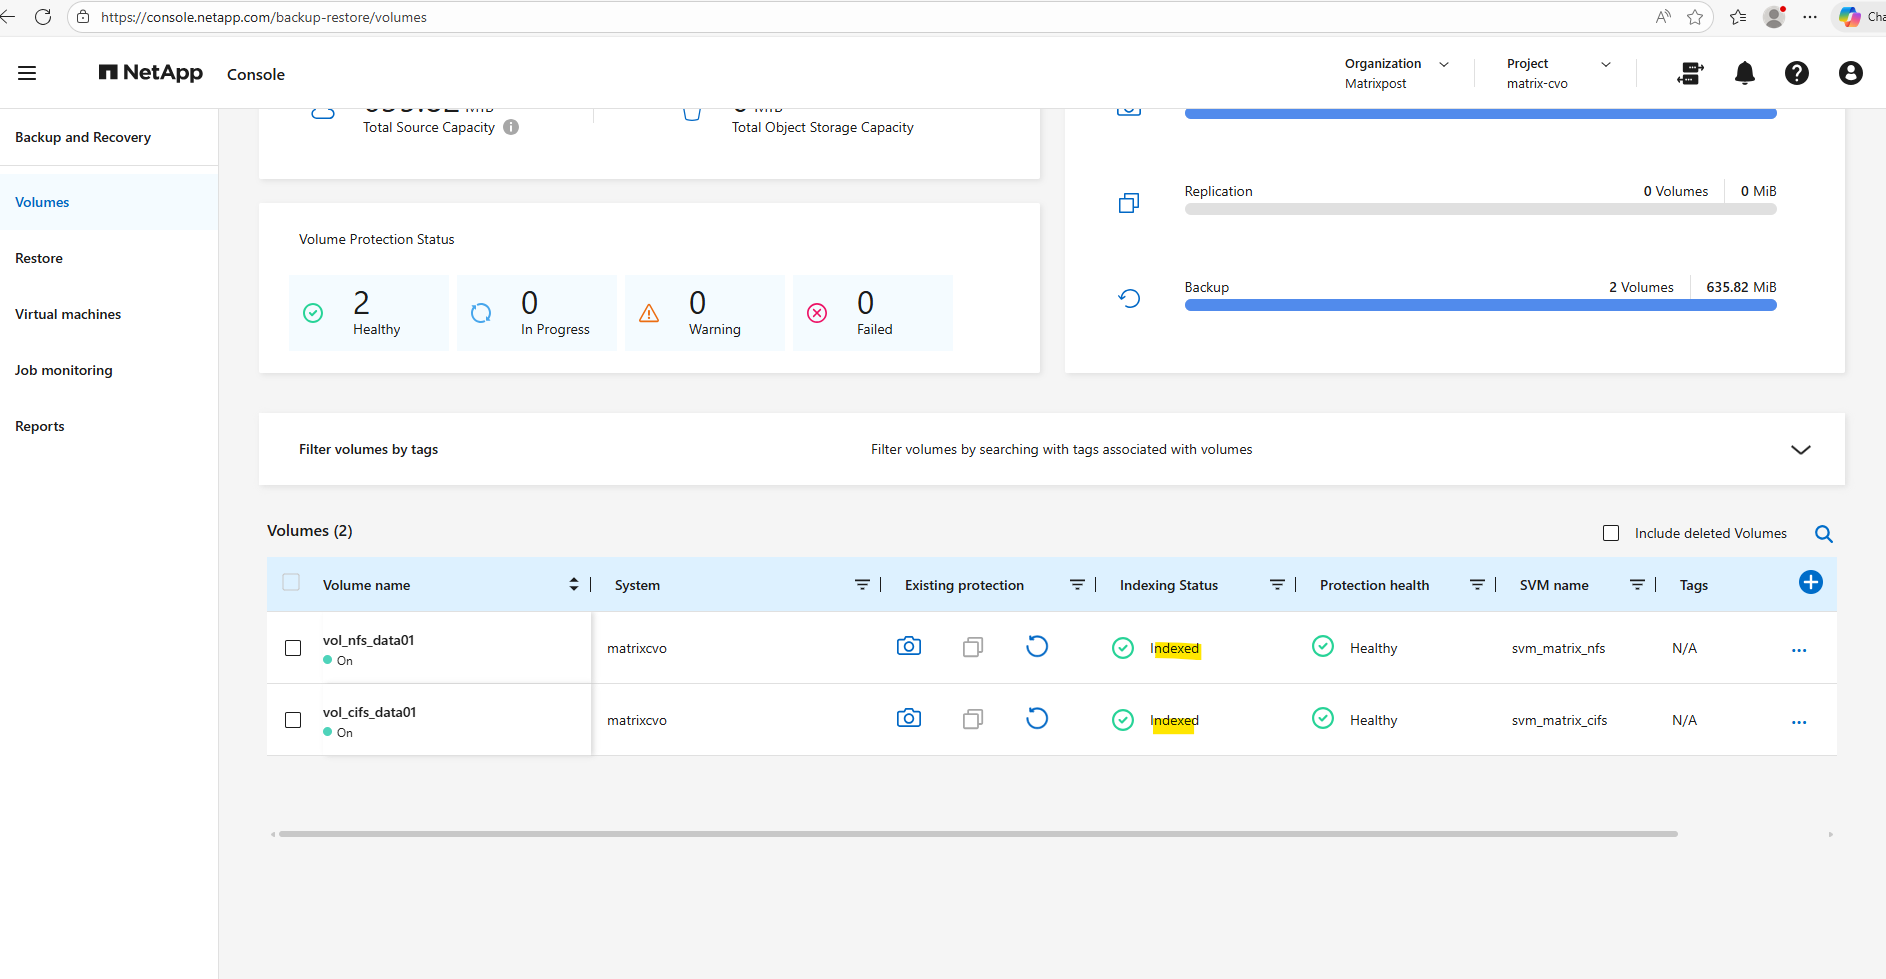Image resolution: width=1886 pixels, height=979 pixels.
Task: Open the user account profile icon
Action: point(1850,73)
